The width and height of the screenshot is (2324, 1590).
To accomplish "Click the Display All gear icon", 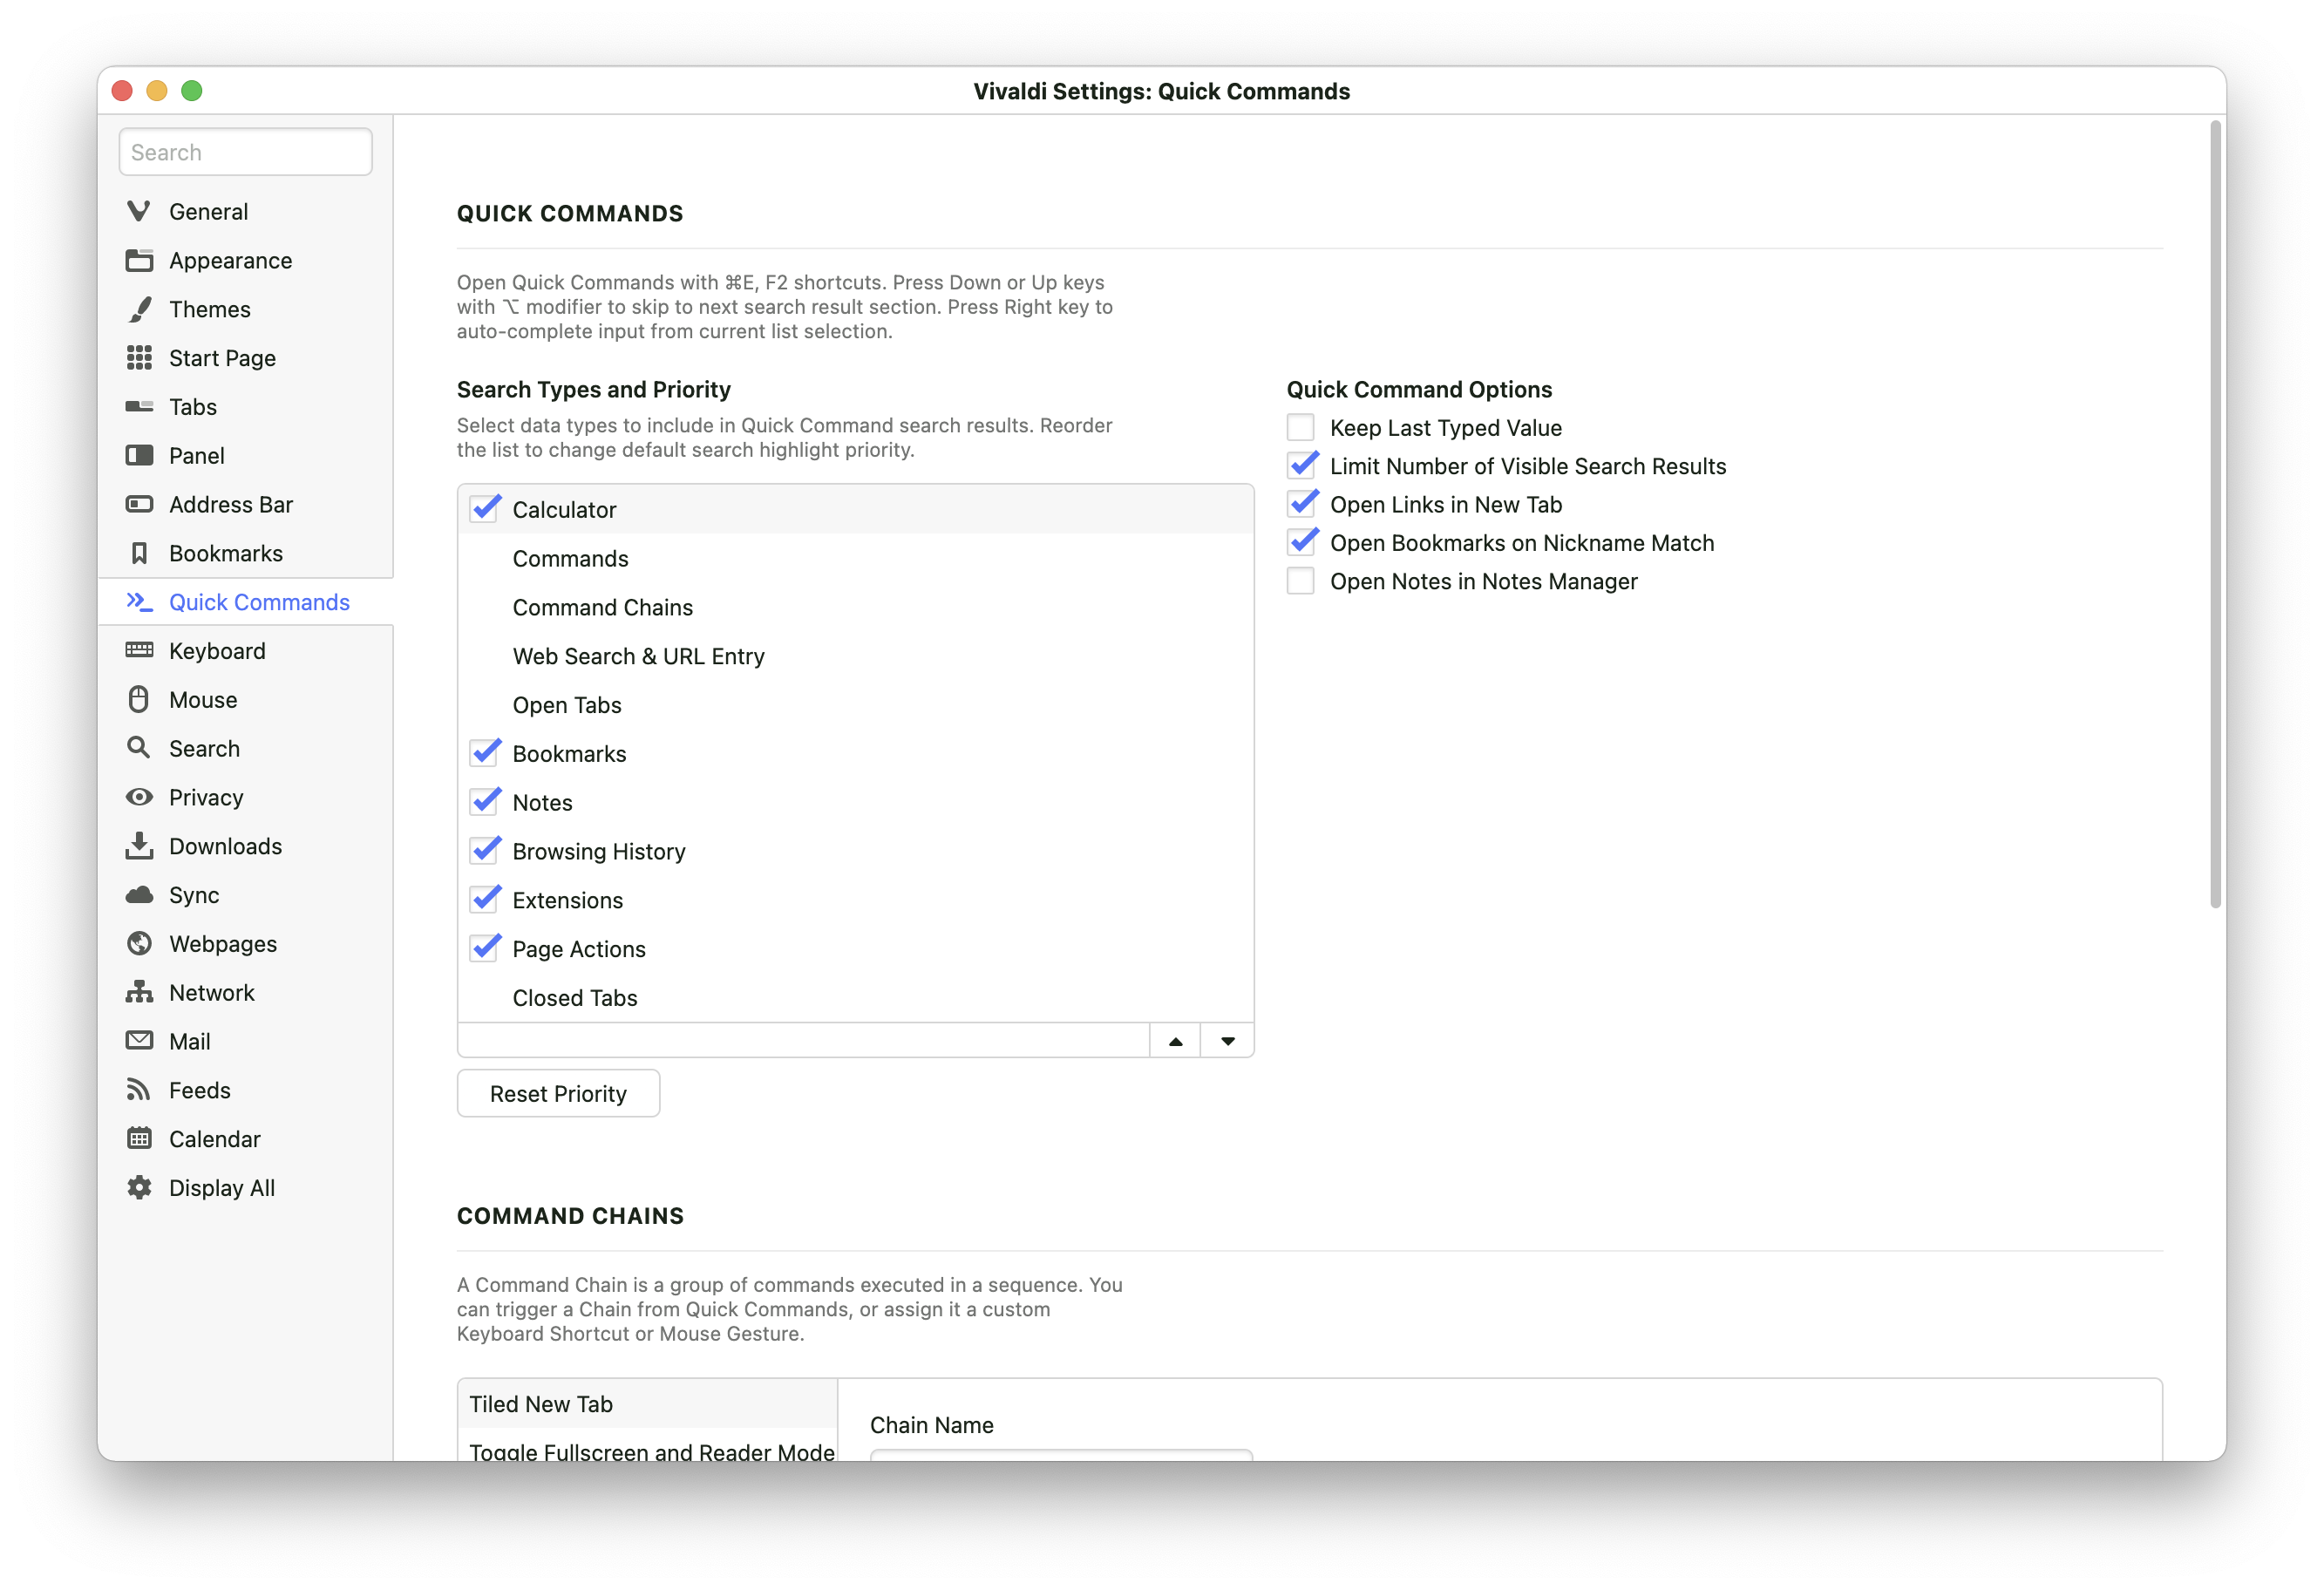I will (x=139, y=1187).
